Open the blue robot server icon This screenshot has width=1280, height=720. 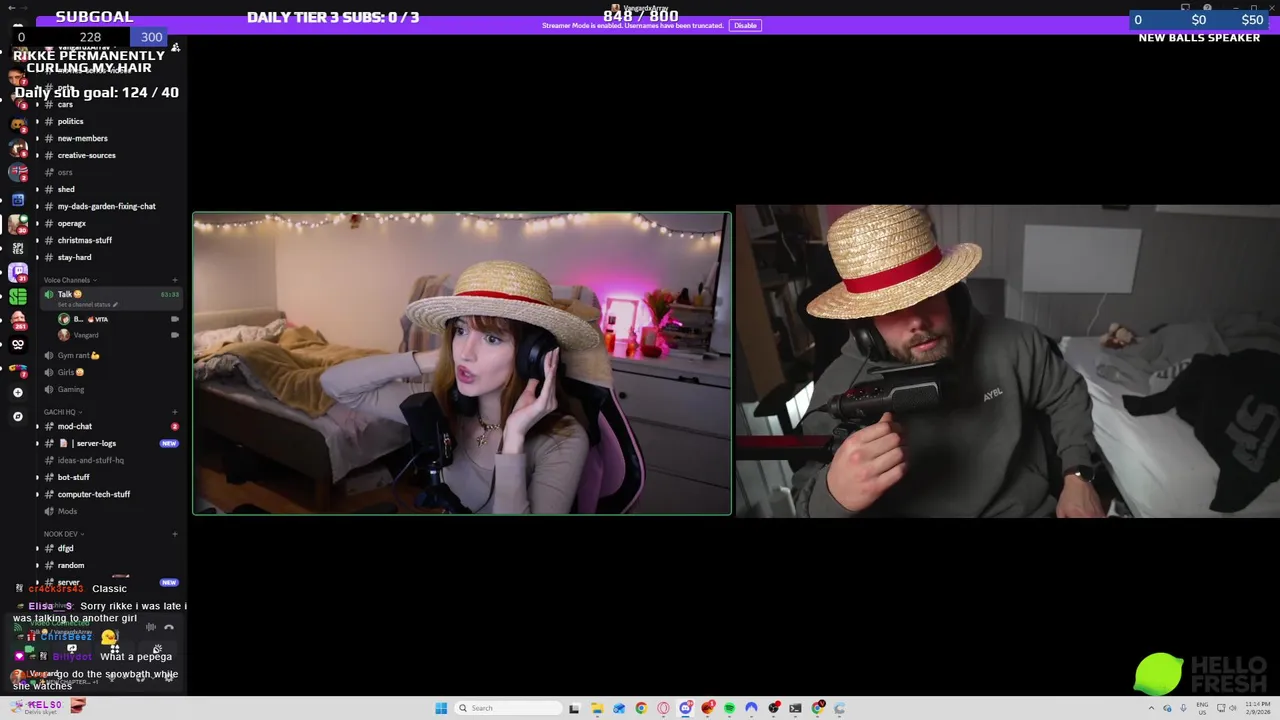18,199
